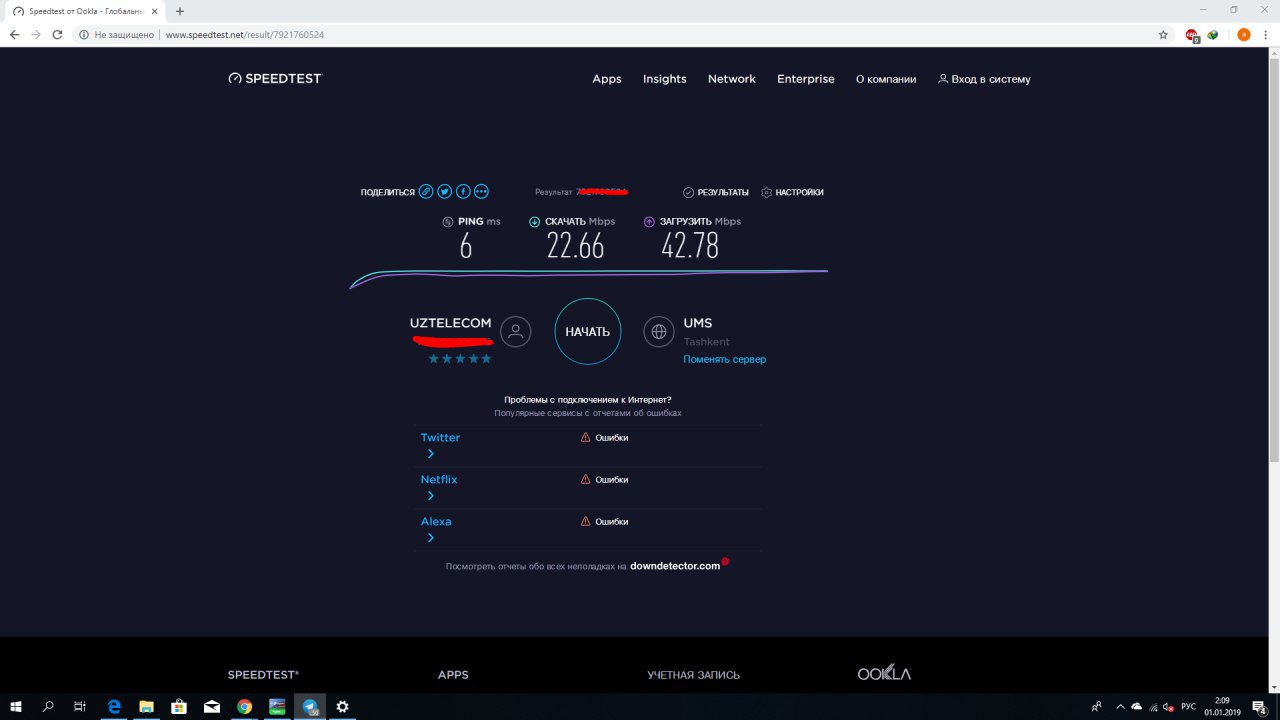Open more sharing options ellipsis icon
1280x720 pixels.
coord(481,191)
